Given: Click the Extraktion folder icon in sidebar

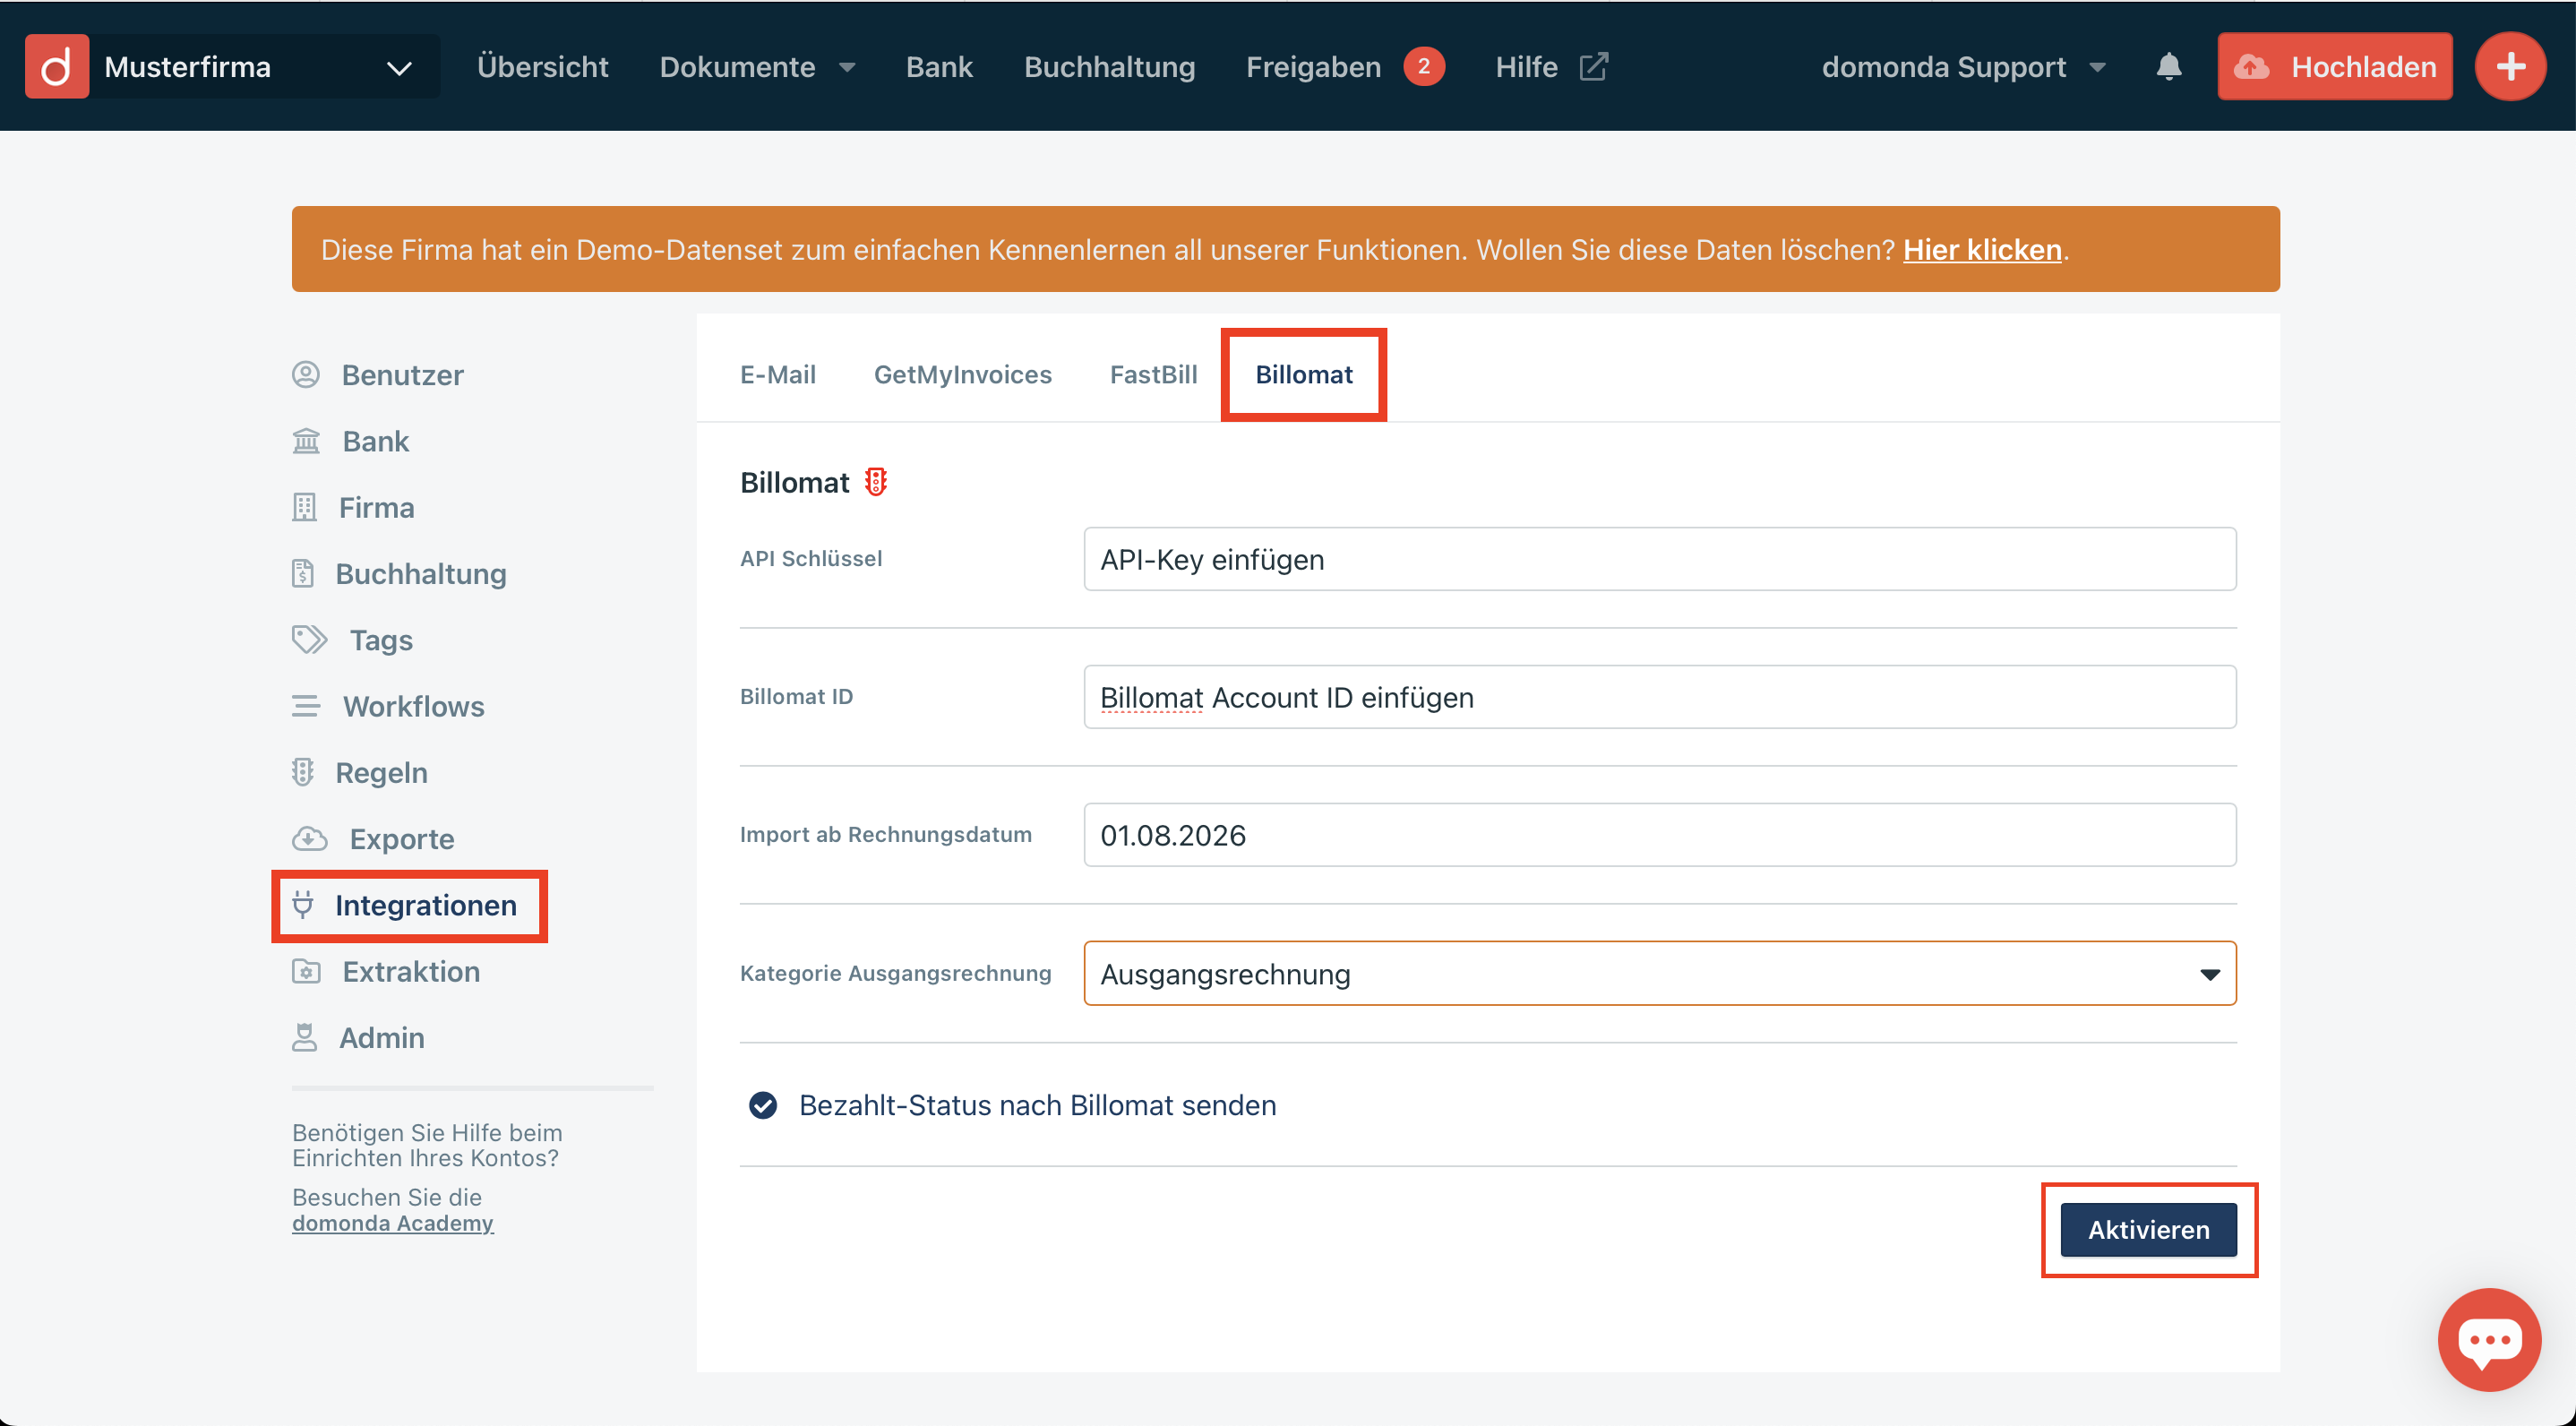Looking at the screenshot, I should point(306,971).
